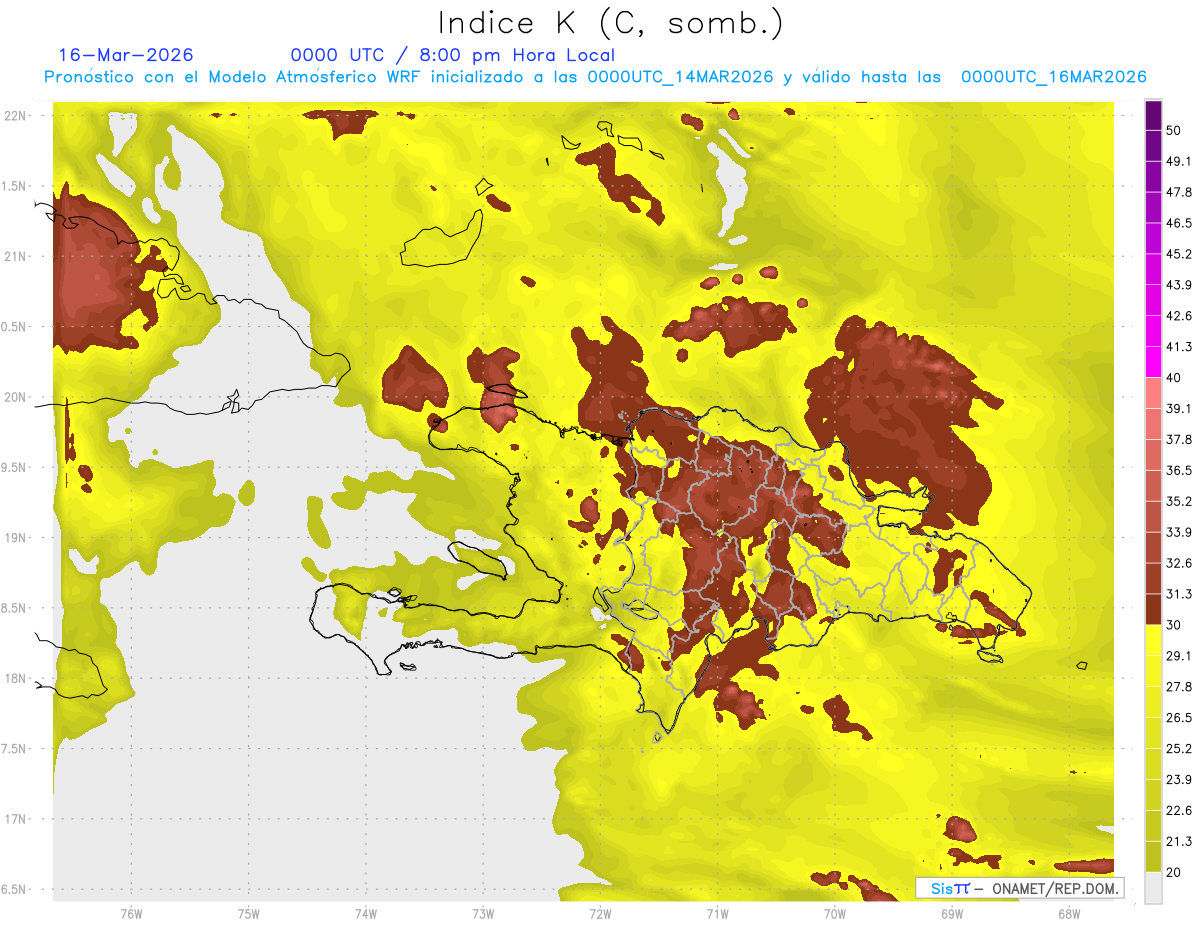
Task: Click the legend value "41.3"
Action: point(1179,347)
